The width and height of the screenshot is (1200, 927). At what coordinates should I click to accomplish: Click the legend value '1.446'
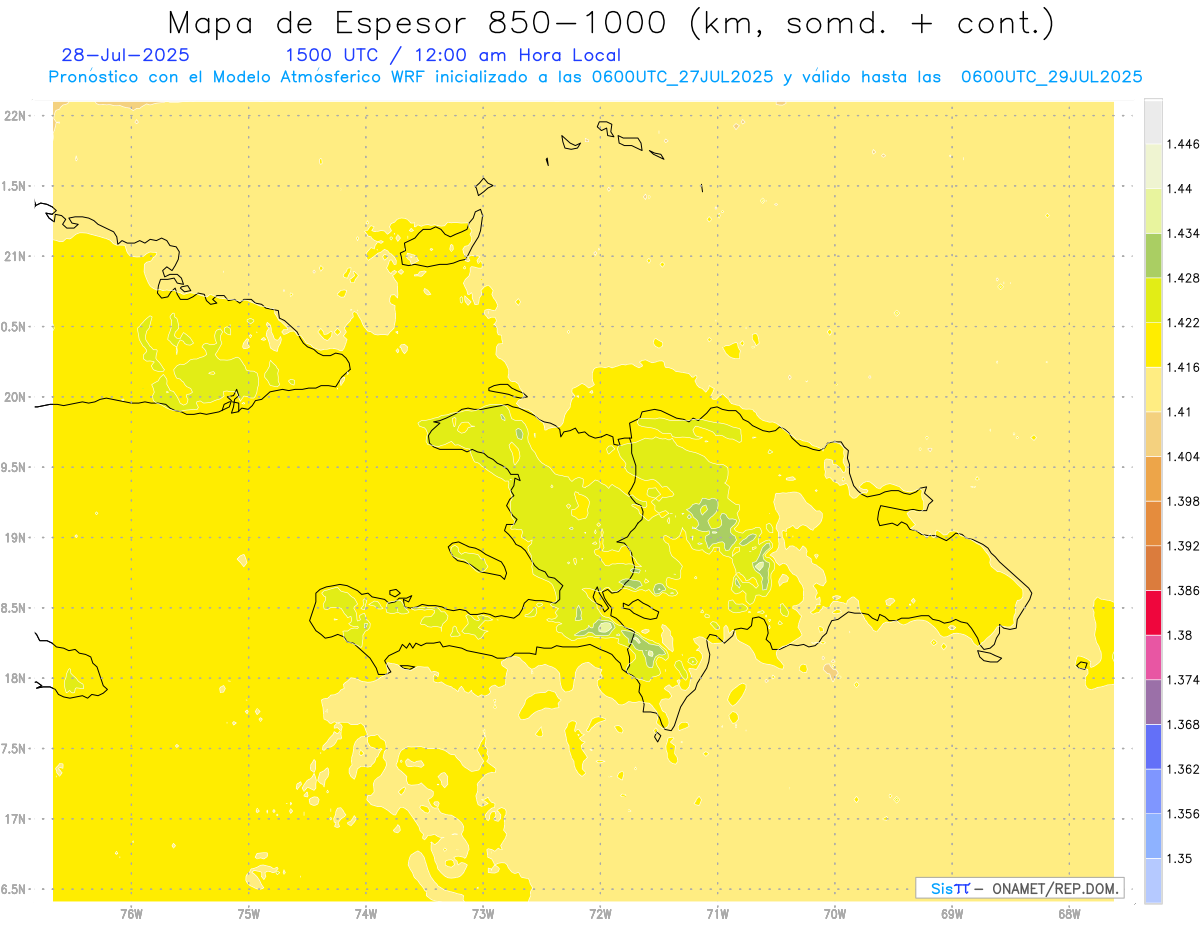point(1183,144)
